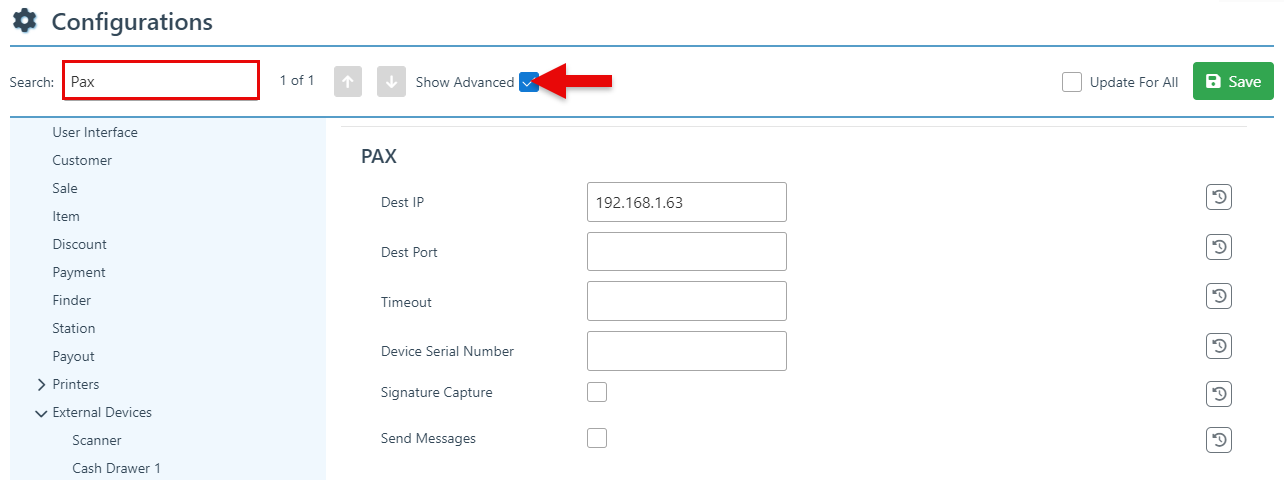The width and height of the screenshot is (1284, 480).
Task: Click the history icon beside Dest IP
Action: coord(1218,198)
